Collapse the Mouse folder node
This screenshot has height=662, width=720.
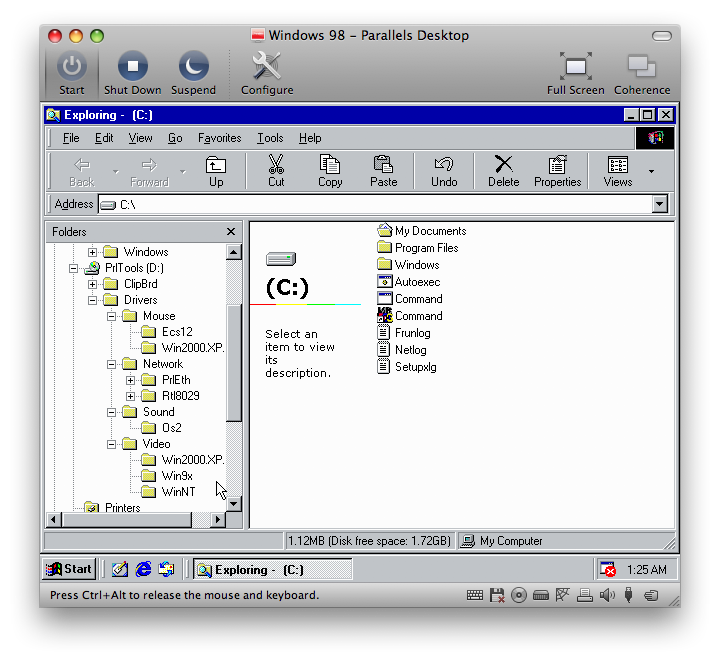pyautogui.click(x=111, y=316)
